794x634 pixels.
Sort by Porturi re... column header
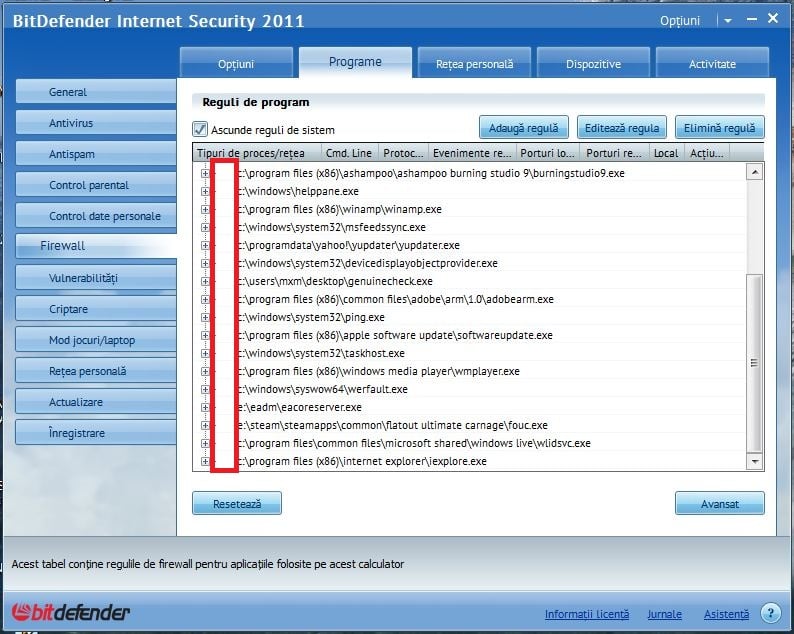[614, 152]
